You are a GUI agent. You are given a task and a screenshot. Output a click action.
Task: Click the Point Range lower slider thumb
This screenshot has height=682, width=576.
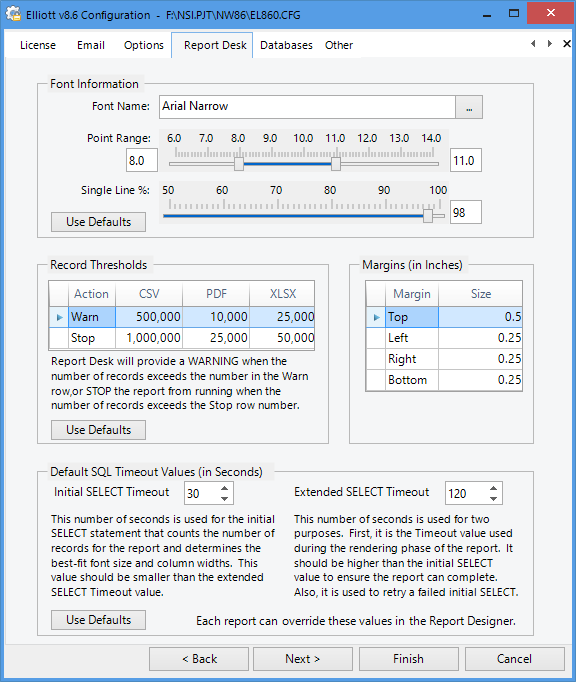pyautogui.click(x=239, y=164)
